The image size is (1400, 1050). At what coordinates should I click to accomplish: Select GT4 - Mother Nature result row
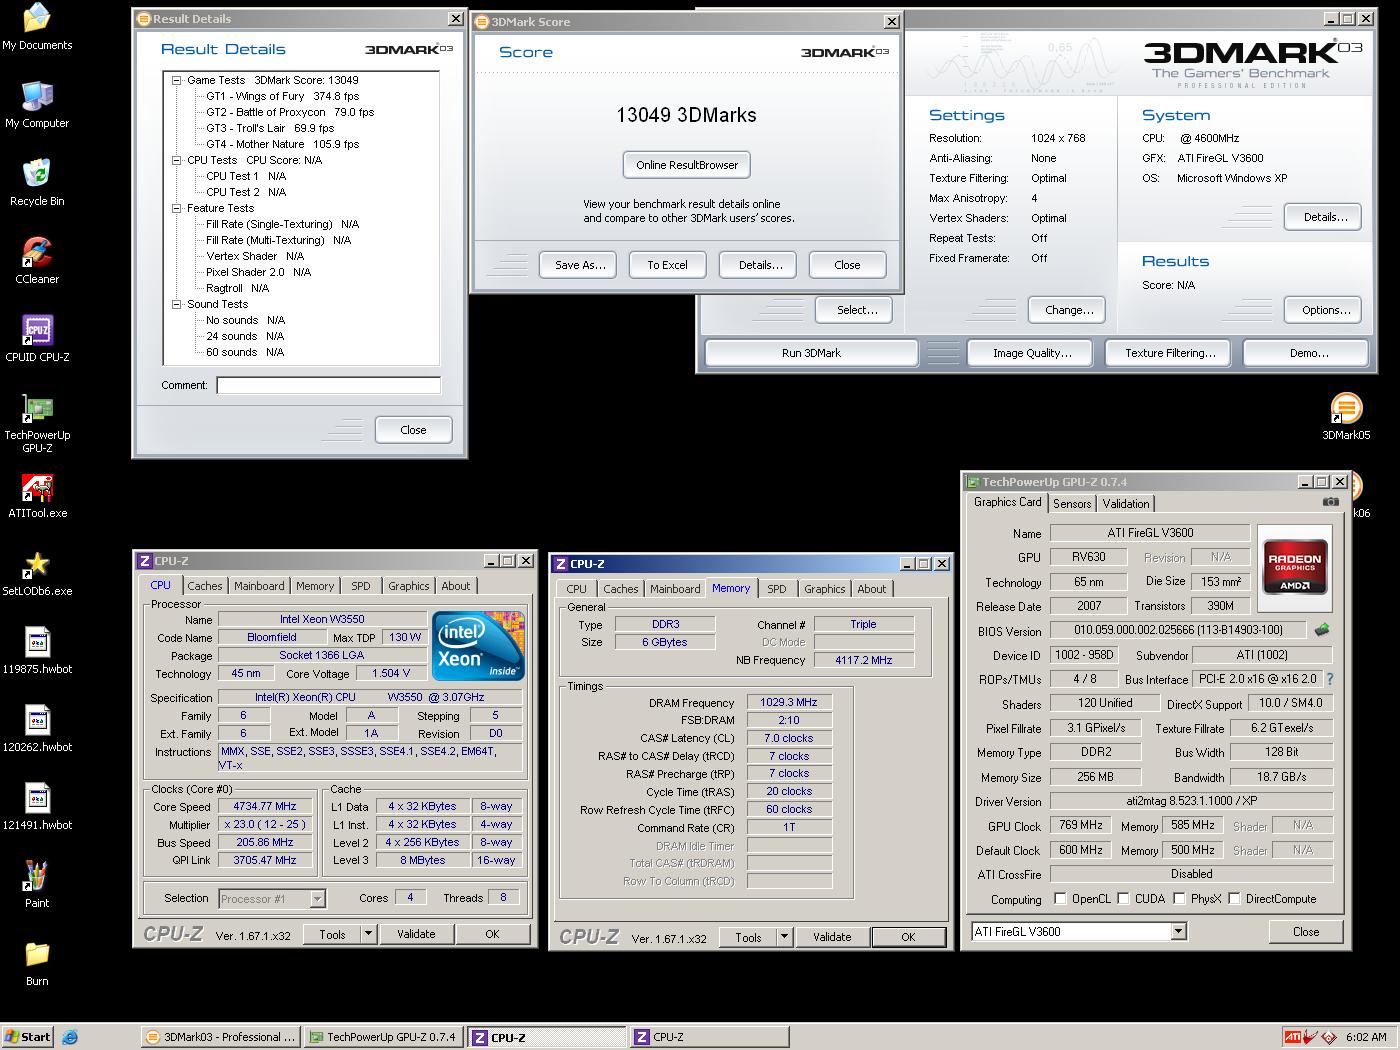point(283,144)
